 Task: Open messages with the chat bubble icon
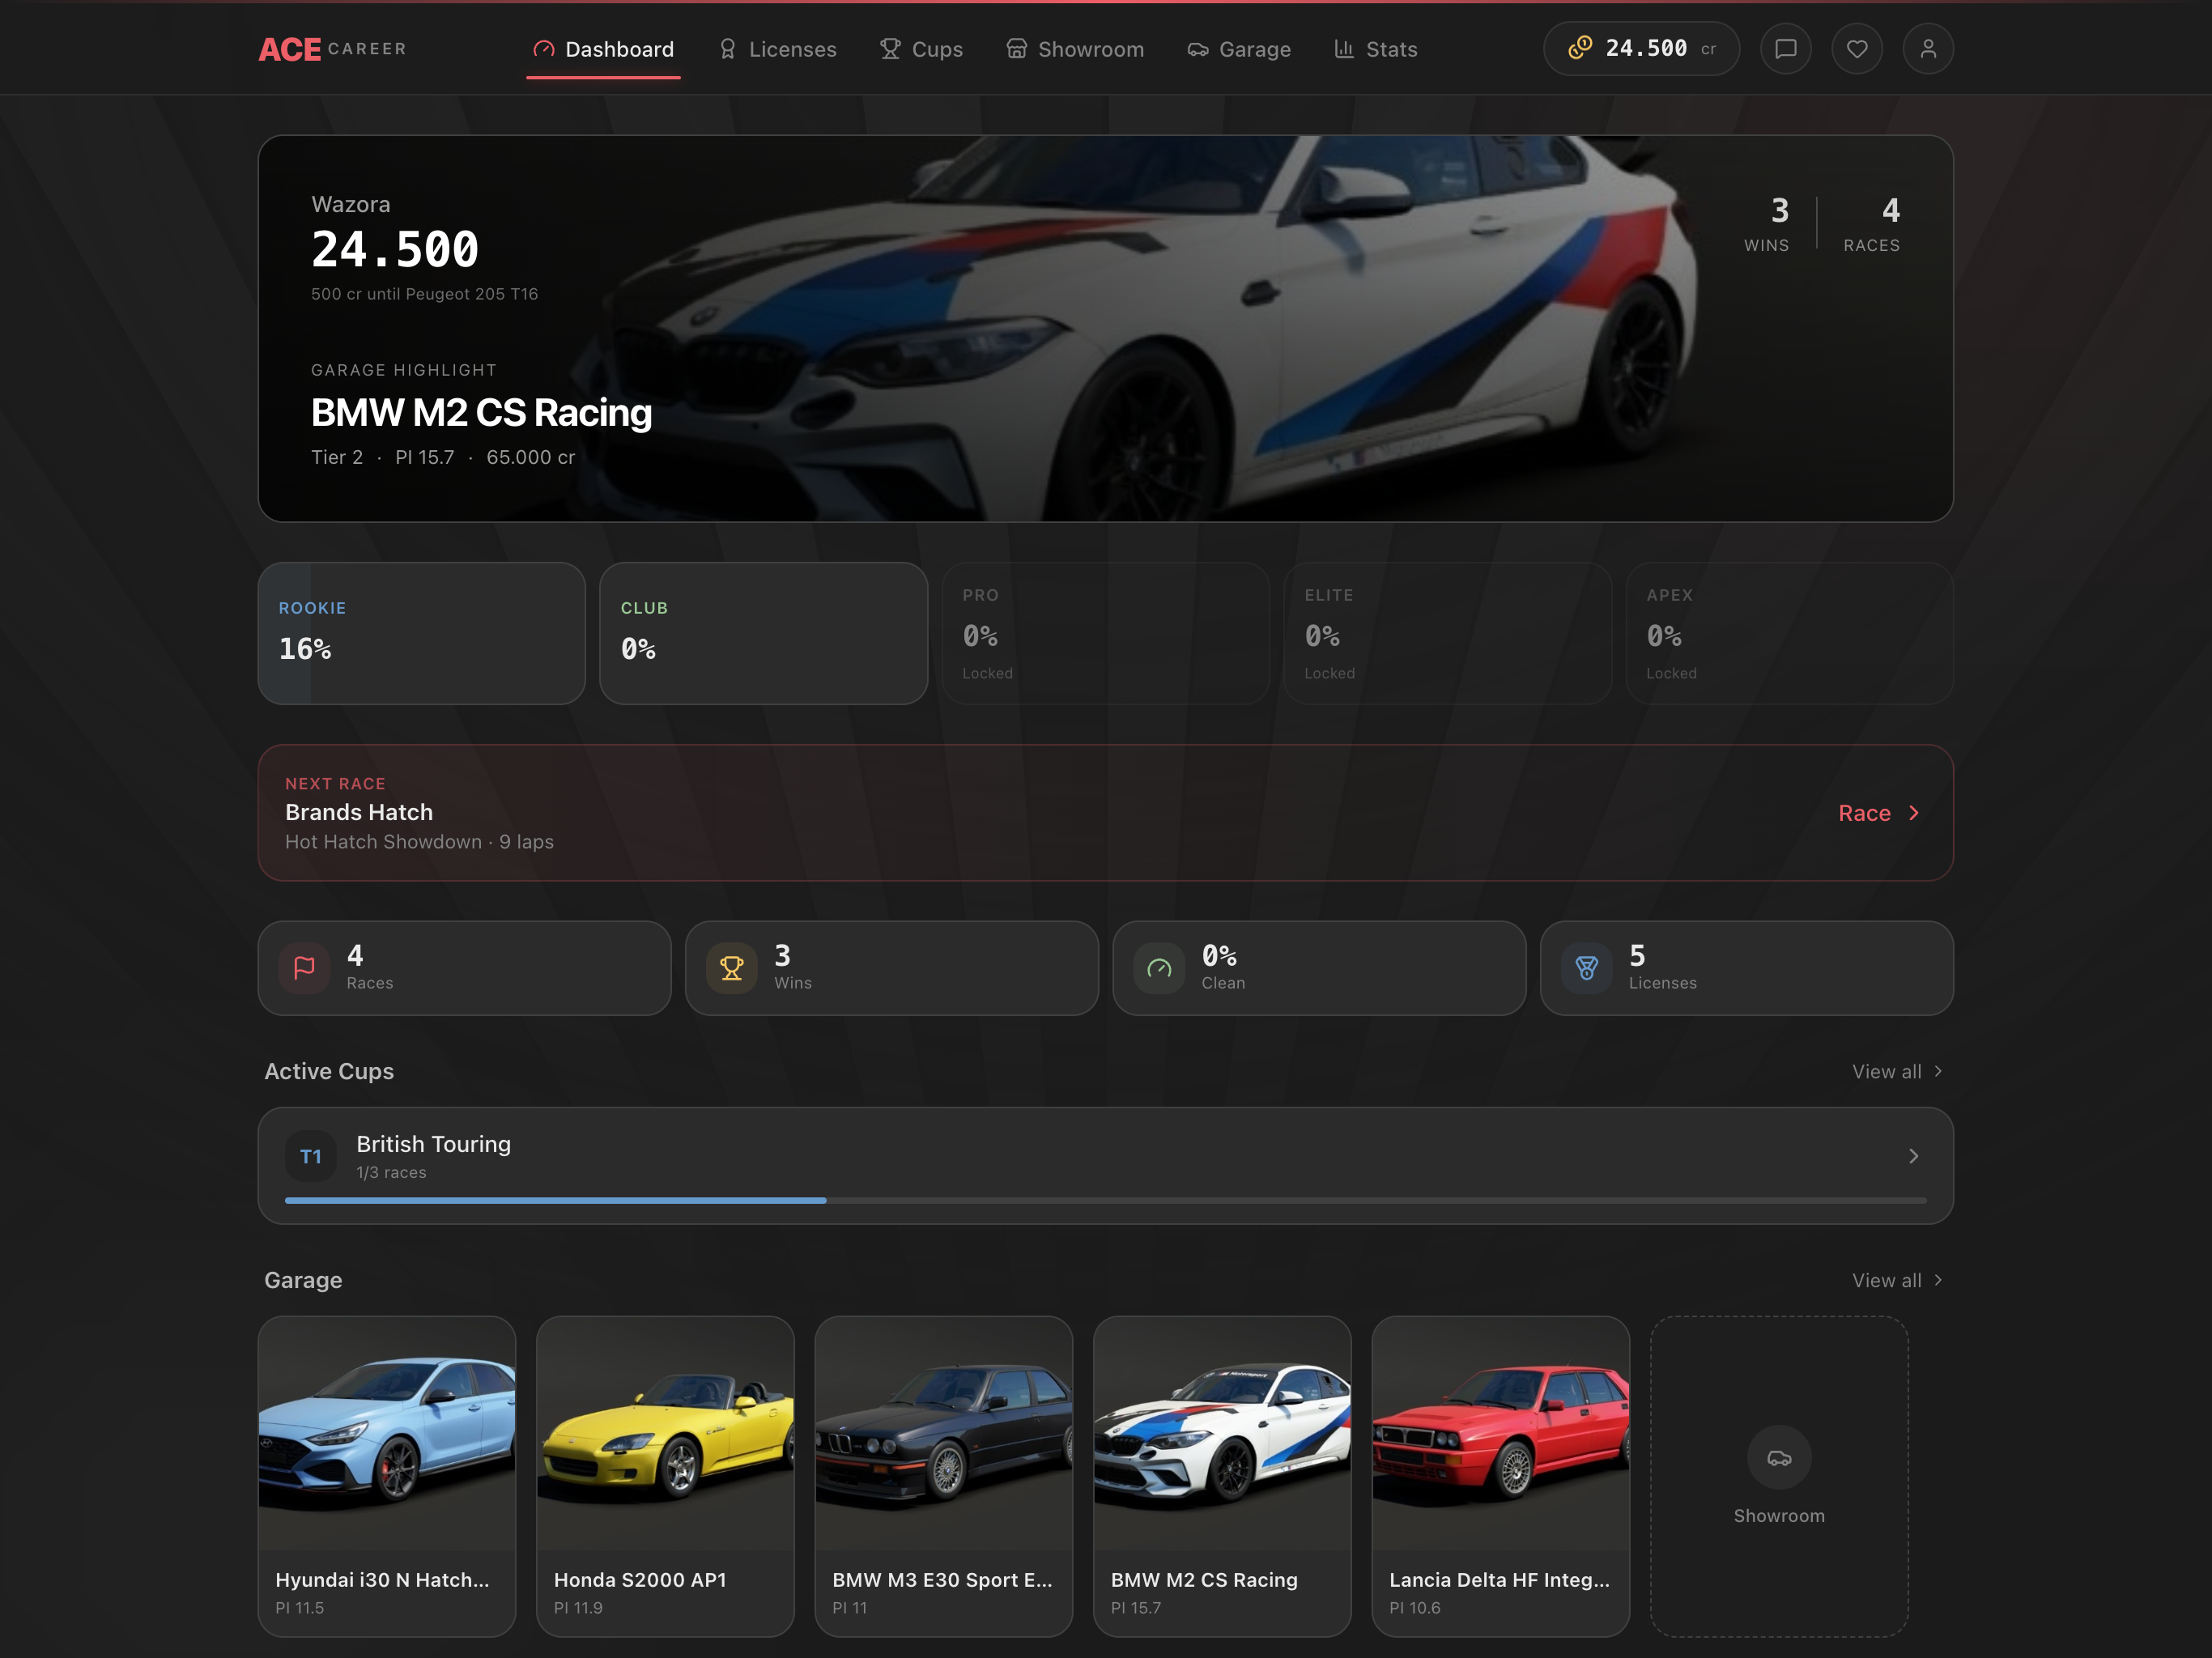point(1786,48)
